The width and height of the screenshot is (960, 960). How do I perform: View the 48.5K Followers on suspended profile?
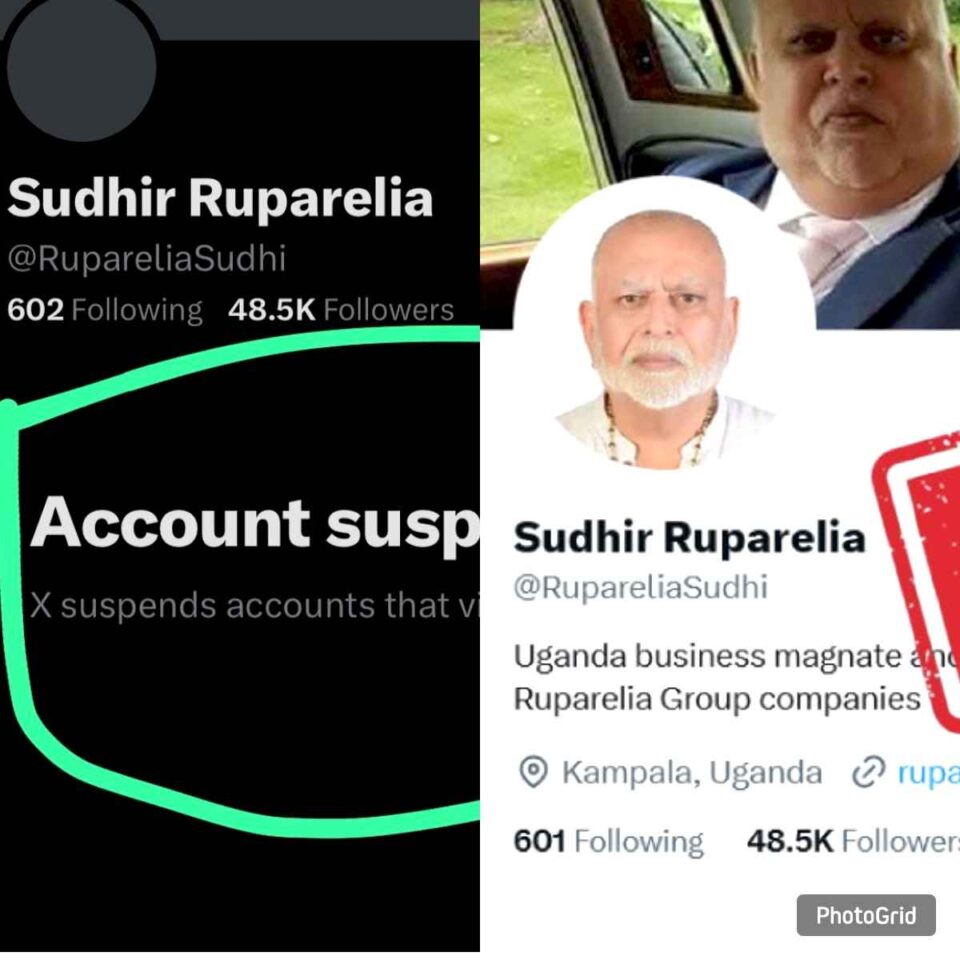341,310
